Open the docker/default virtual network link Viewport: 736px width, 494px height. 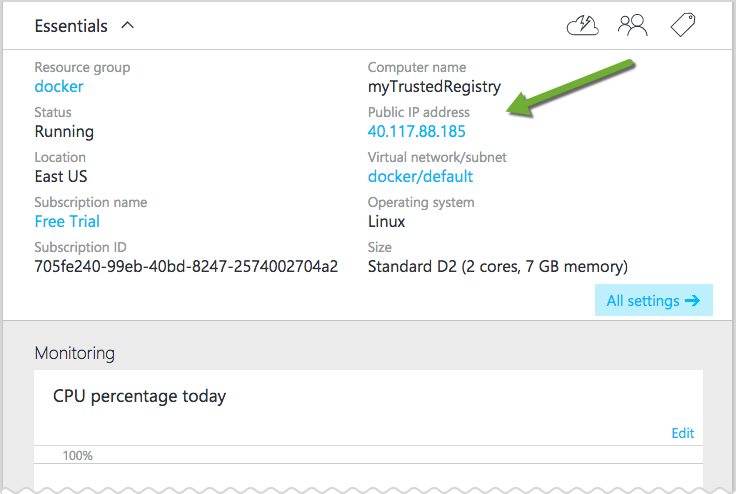[420, 177]
